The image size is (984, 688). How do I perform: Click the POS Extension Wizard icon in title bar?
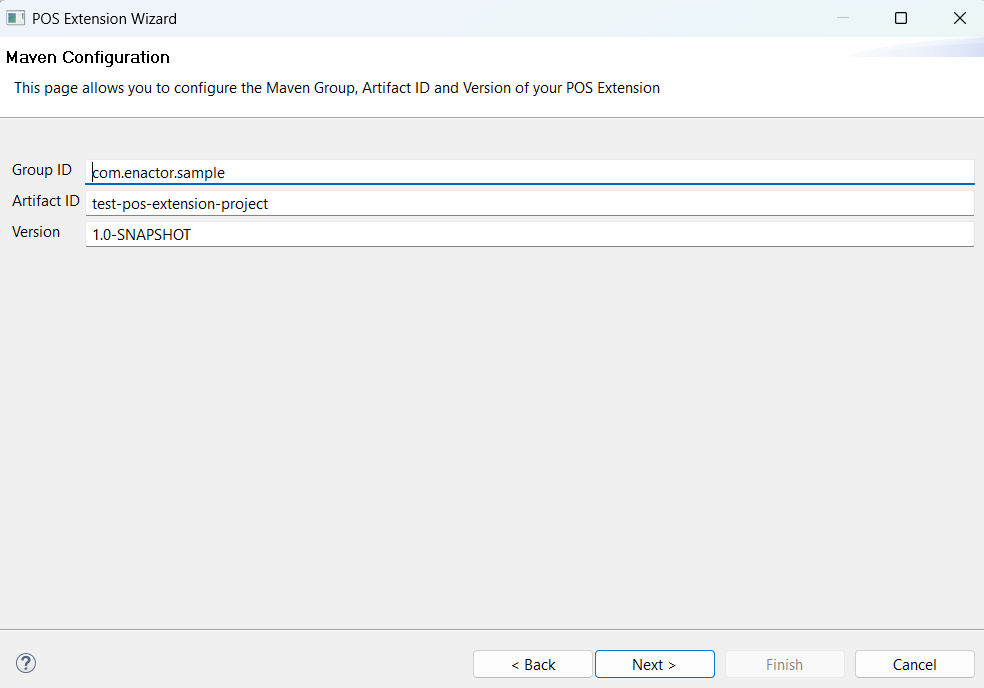[16, 18]
